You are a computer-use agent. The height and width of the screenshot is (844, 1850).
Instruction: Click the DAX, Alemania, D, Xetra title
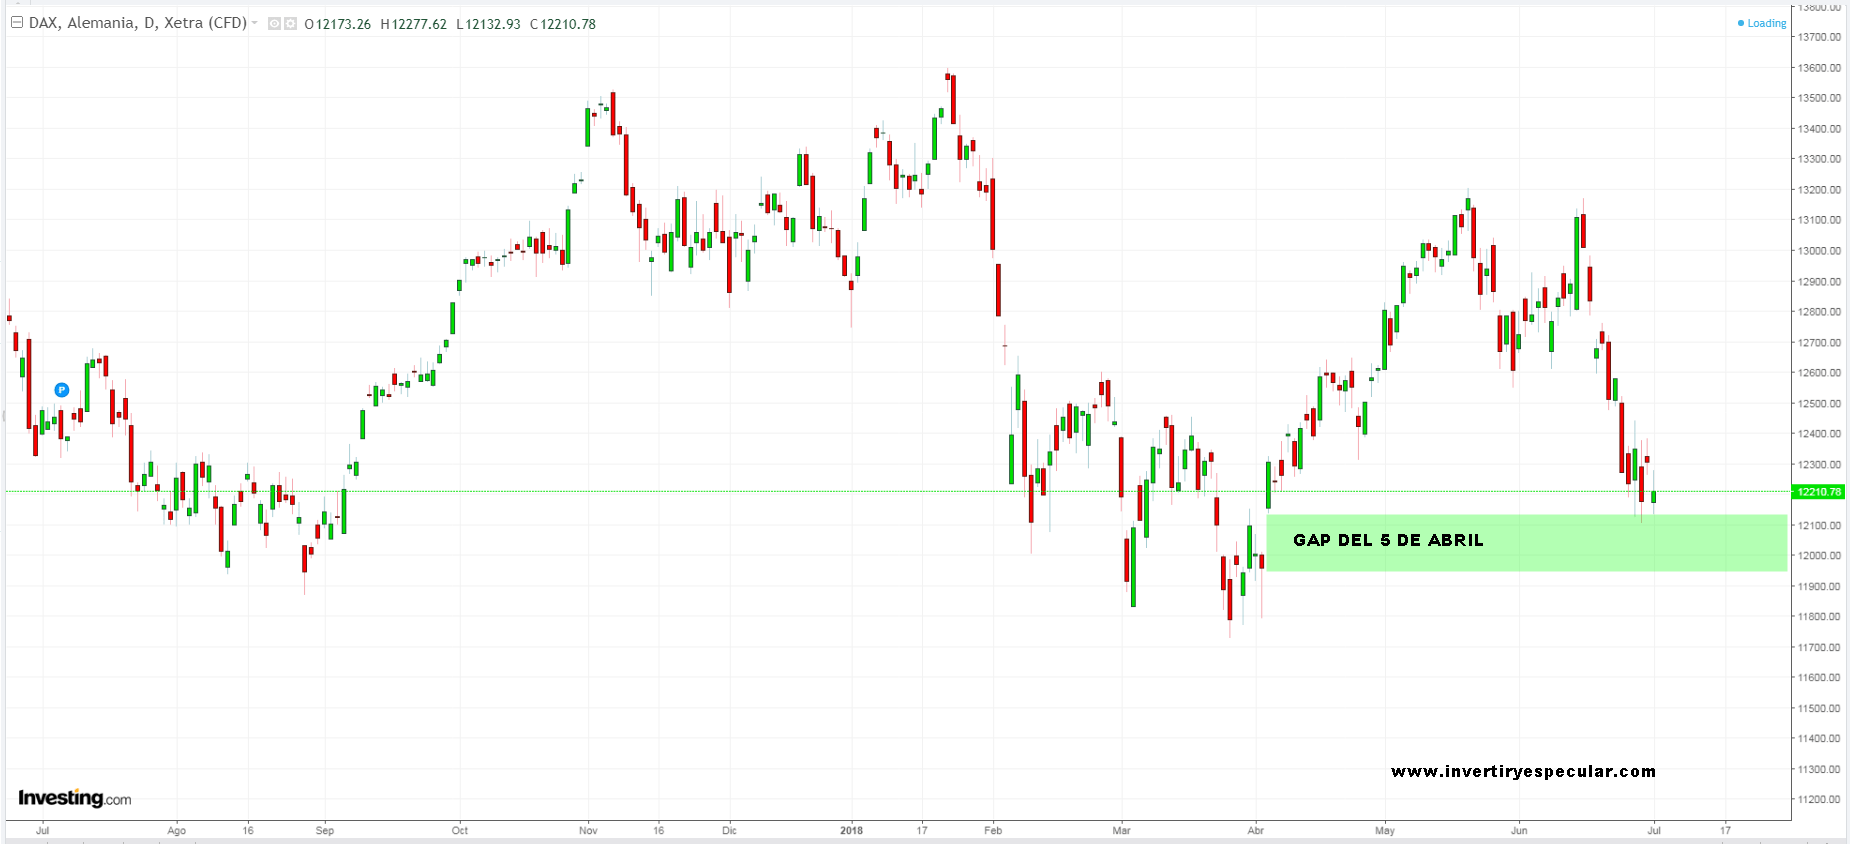137,23
